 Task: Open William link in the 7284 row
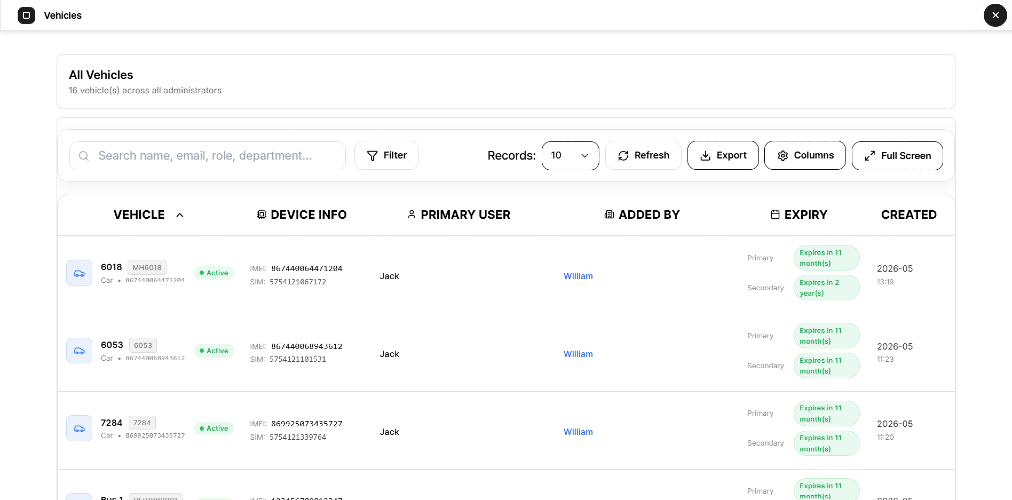(578, 432)
